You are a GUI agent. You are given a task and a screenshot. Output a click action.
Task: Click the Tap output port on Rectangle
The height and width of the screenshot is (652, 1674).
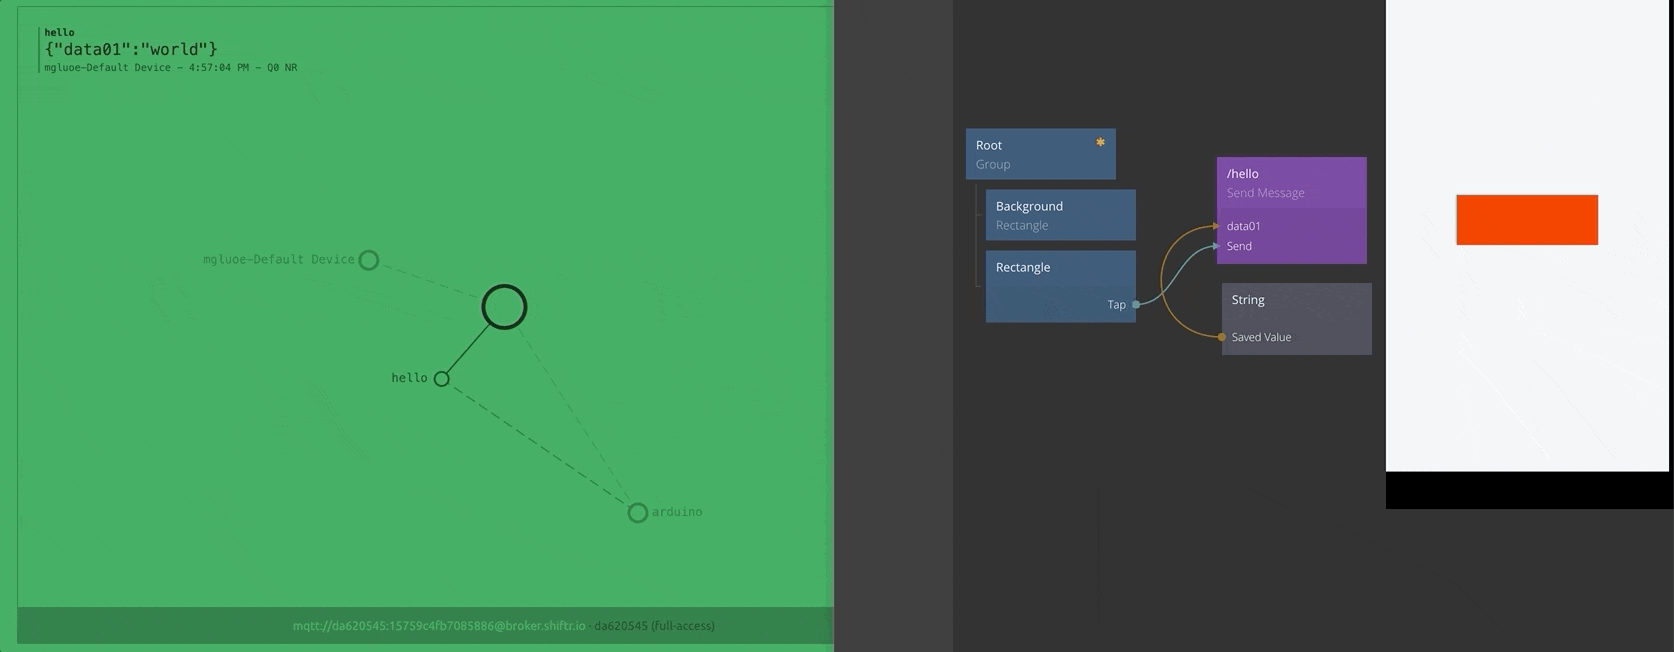click(x=1136, y=304)
